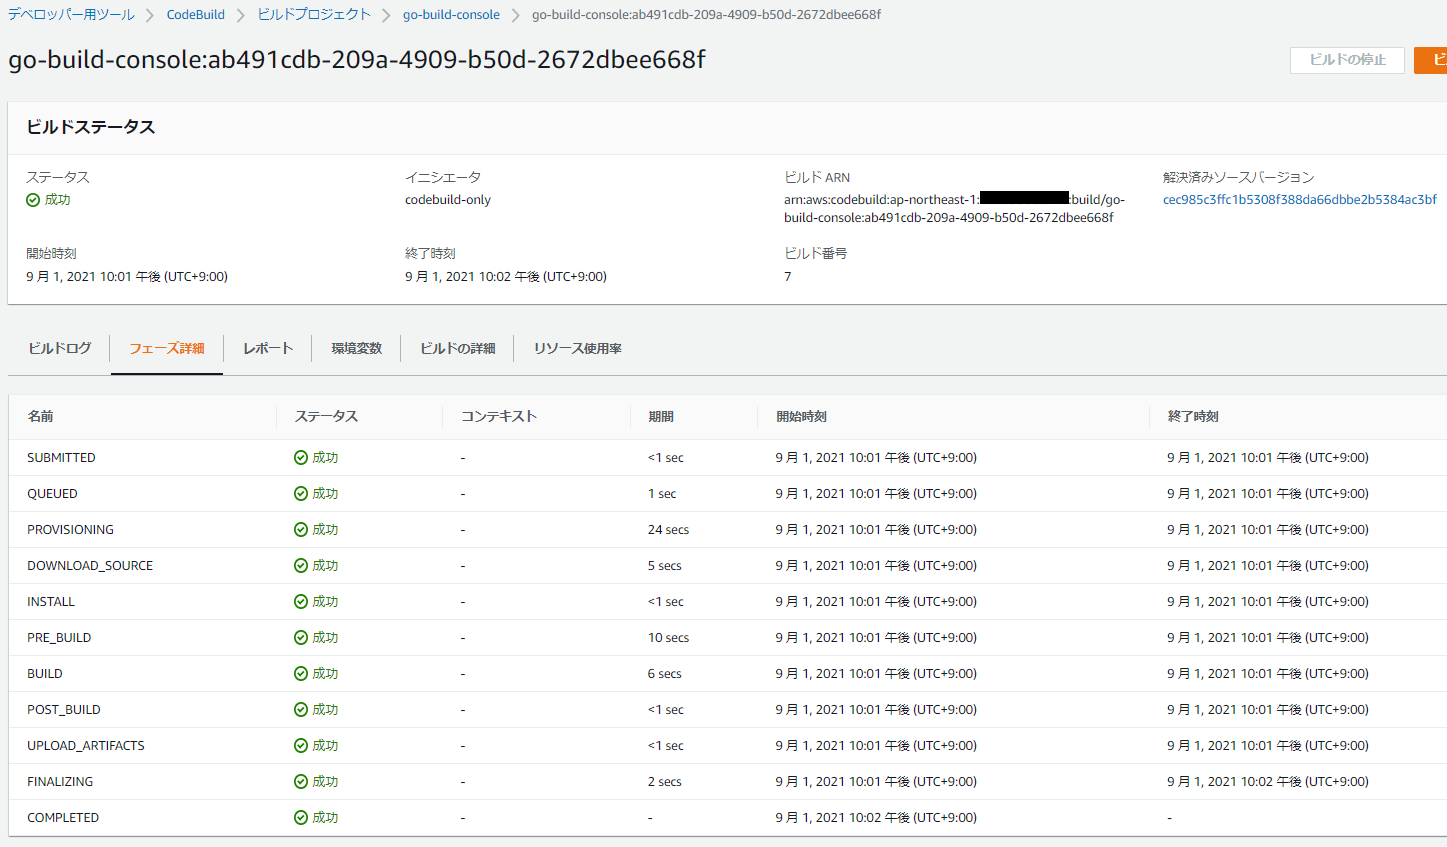
Task: Click the QUEUED row success icon
Action: pyautogui.click(x=301, y=494)
